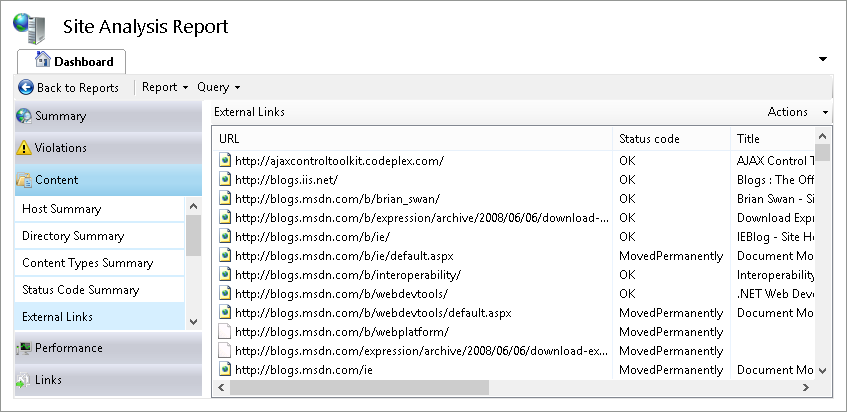This screenshot has height=412, width=847.
Task: Sort by Status code column header
Action: click(x=649, y=139)
